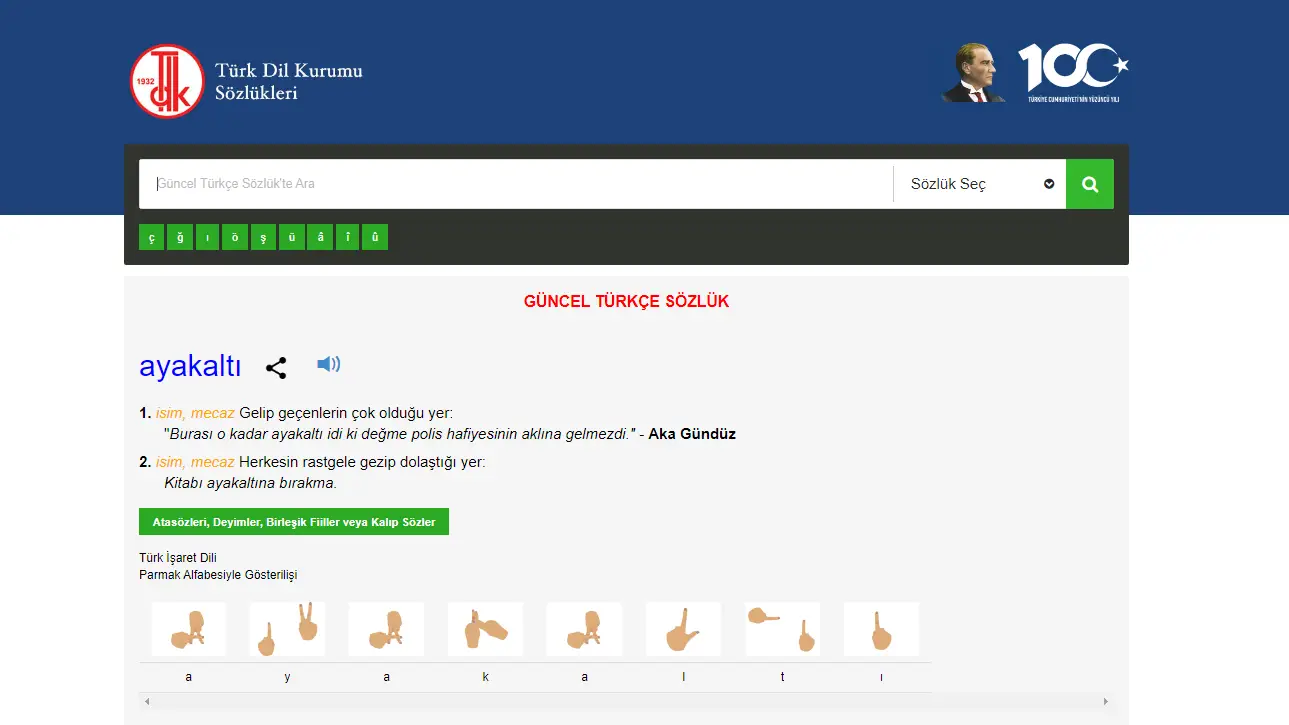
Task: Click the 100th anniversary emblem
Action: point(1074,72)
